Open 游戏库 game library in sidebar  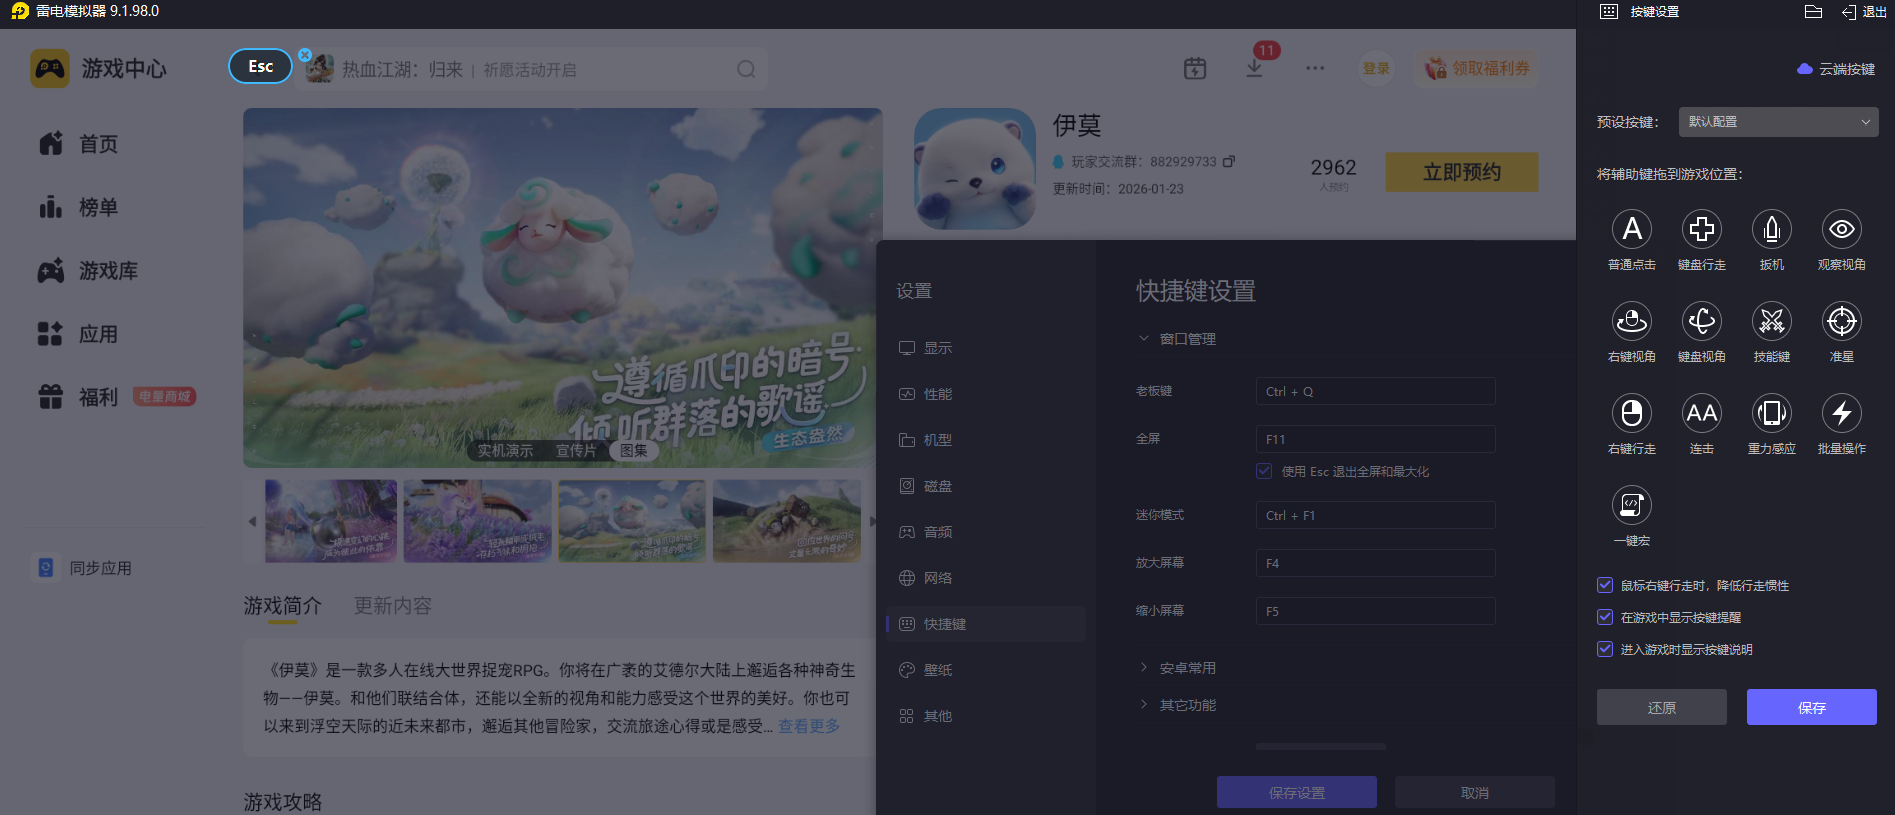[x=88, y=271]
